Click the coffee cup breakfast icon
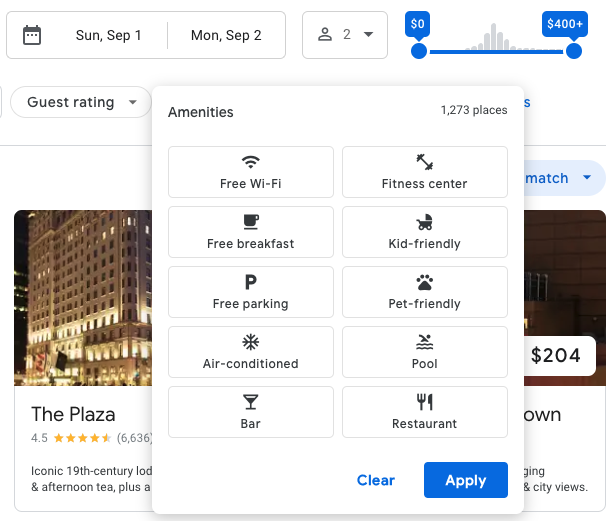This screenshot has height=521, width=614. 251,222
